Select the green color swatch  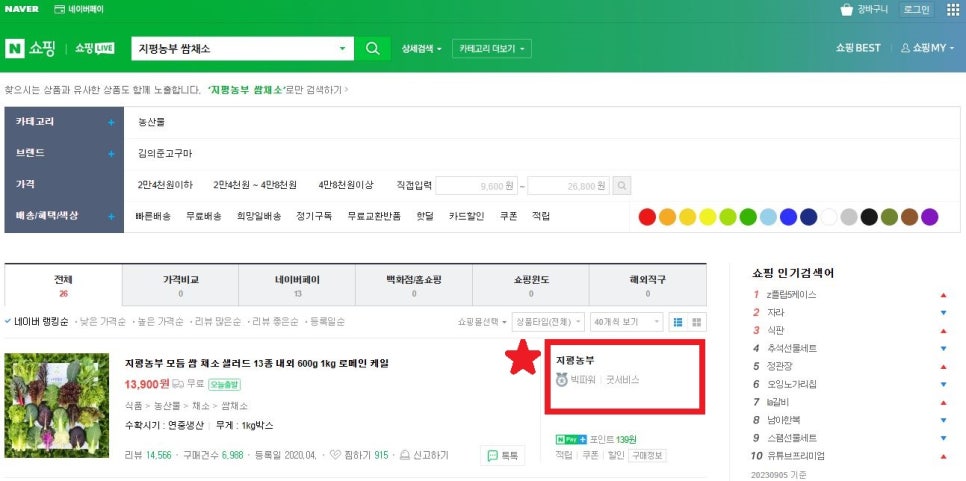pyautogui.click(x=748, y=217)
